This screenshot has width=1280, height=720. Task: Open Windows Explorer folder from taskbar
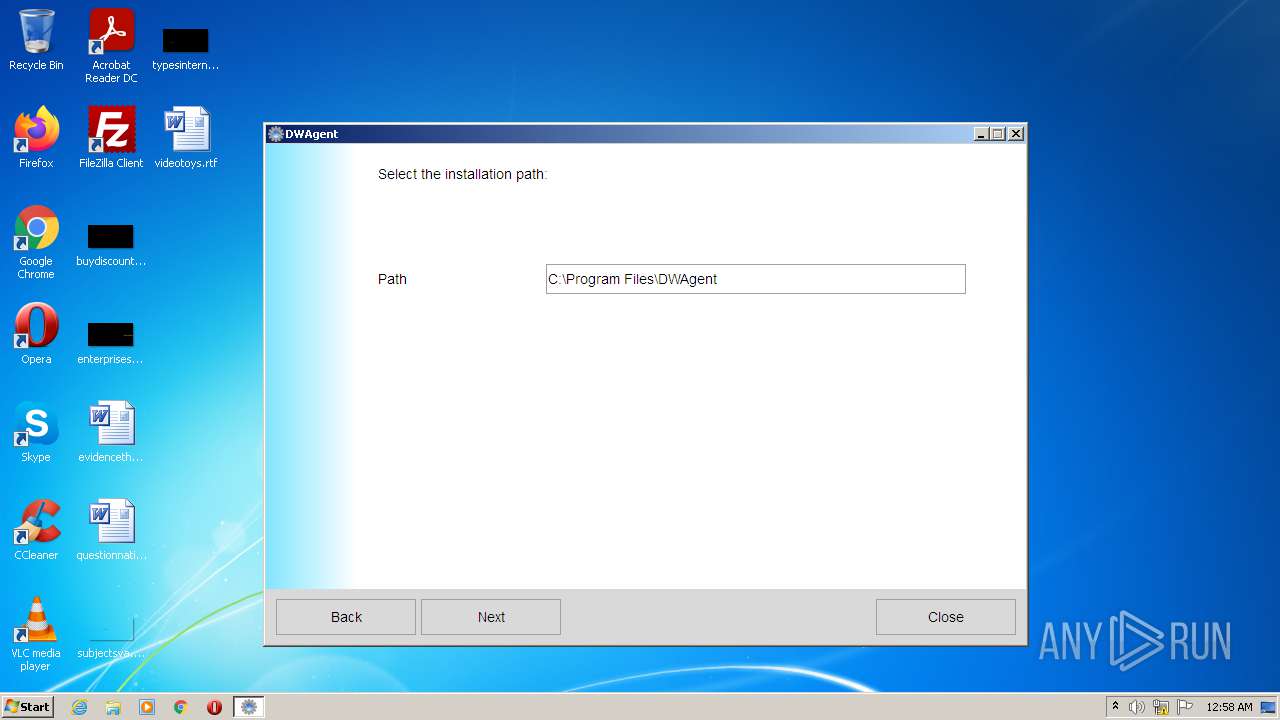click(113, 707)
